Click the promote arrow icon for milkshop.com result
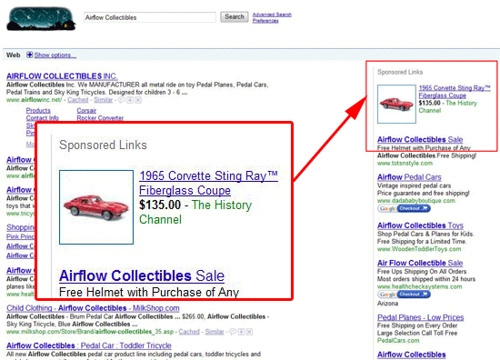This screenshot has height=360, width=500. click(x=241, y=332)
